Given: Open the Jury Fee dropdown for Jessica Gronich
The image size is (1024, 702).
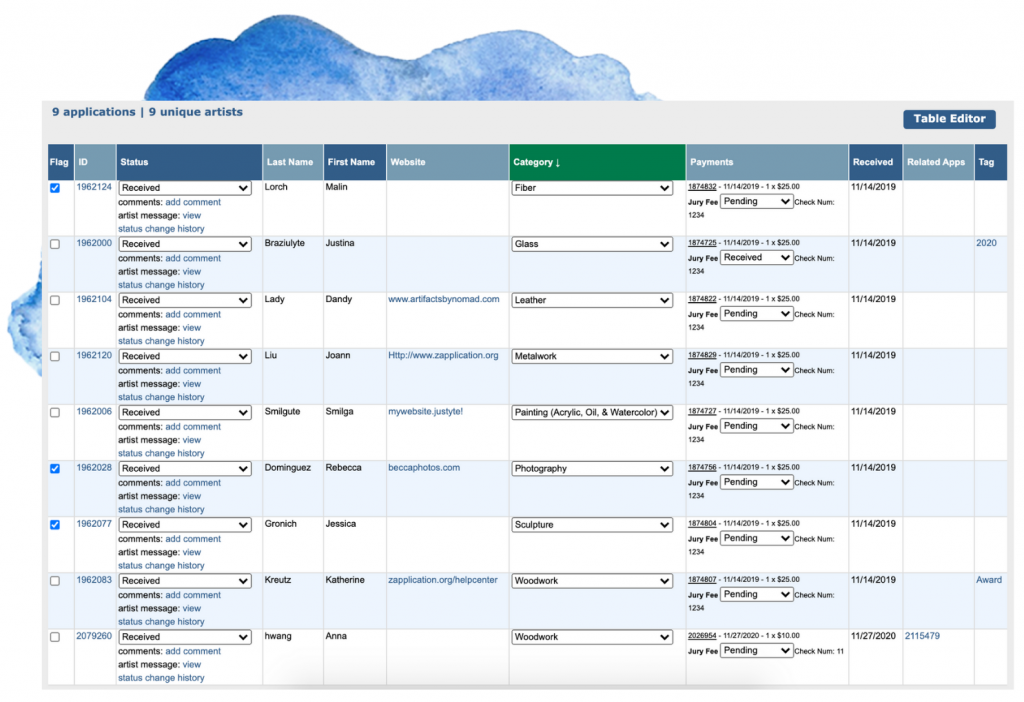Looking at the screenshot, I should (756, 537).
